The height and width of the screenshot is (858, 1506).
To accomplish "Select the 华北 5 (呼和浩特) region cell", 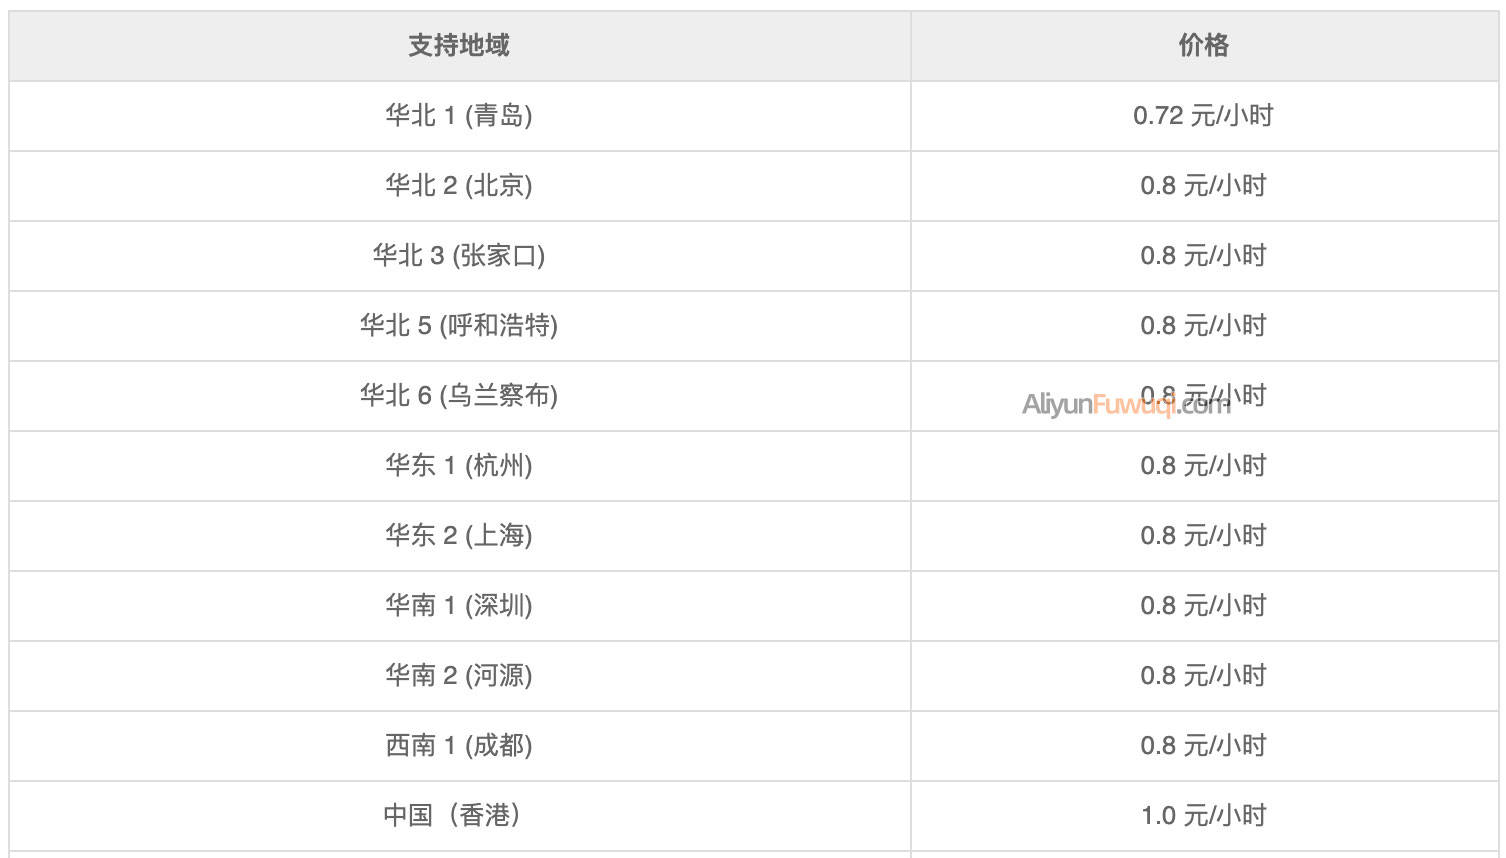I will pos(459,326).
